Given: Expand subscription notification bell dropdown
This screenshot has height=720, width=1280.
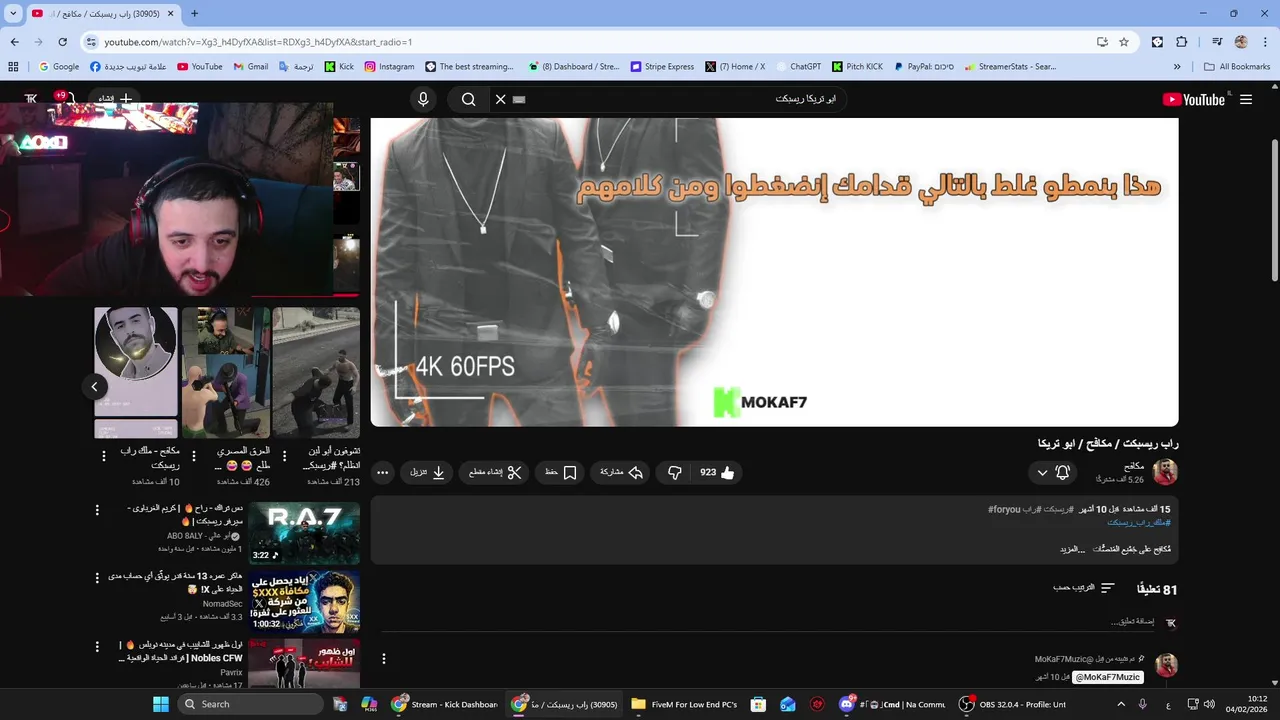Looking at the screenshot, I should 1052,472.
